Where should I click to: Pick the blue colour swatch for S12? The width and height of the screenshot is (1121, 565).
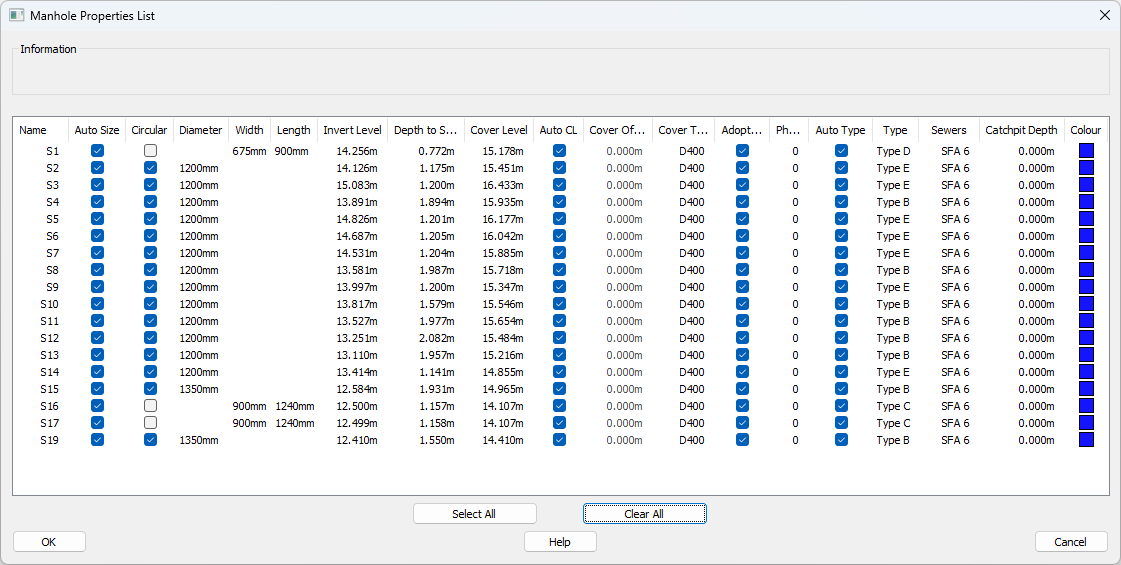click(x=1086, y=338)
